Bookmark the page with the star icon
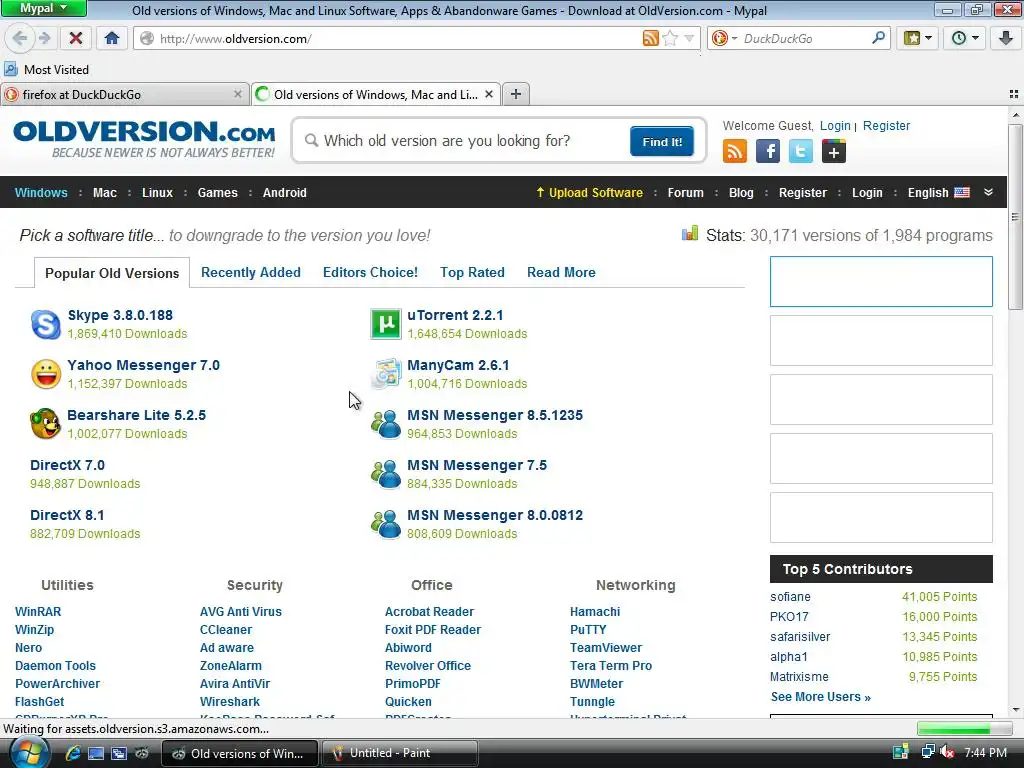The height and width of the screenshot is (768, 1024). 669,38
